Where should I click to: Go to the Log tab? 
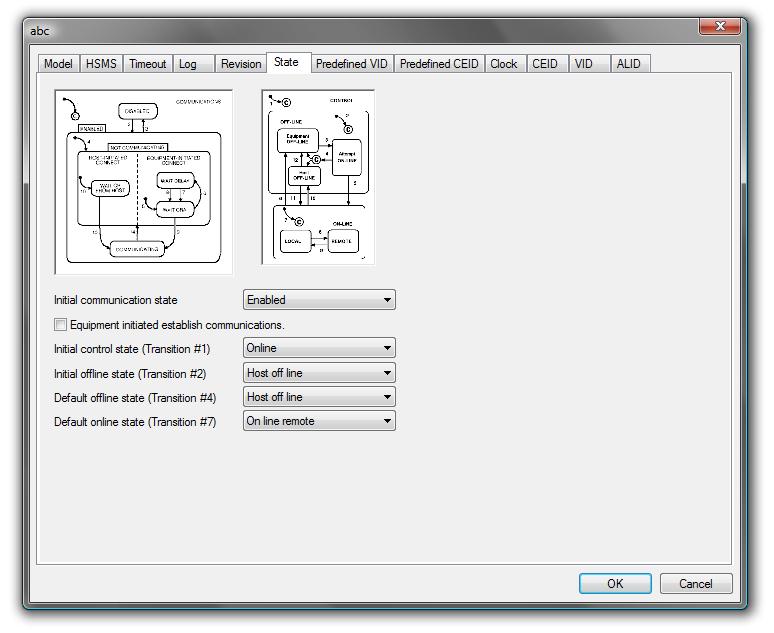click(x=188, y=64)
